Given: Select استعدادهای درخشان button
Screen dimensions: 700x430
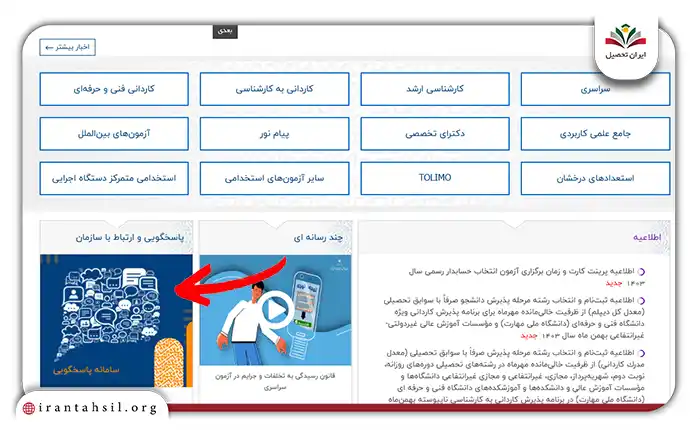Looking at the screenshot, I should pos(595,178).
